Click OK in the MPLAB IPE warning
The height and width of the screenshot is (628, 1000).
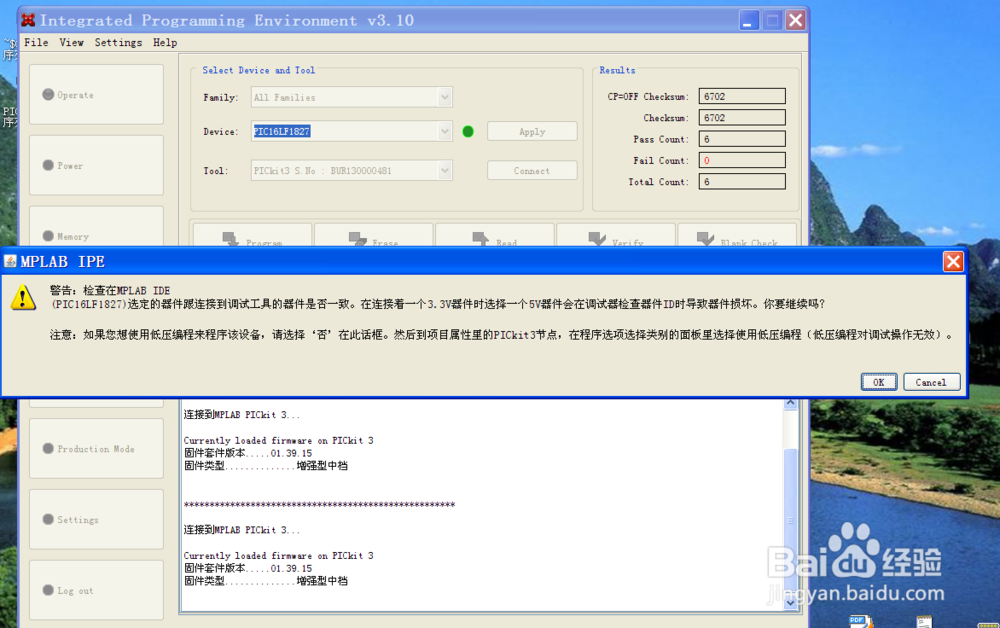point(879,382)
